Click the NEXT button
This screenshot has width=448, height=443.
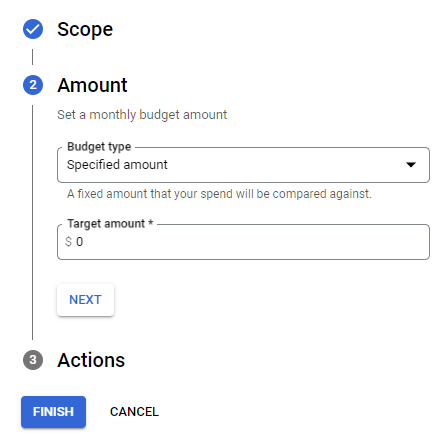pyautogui.click(x=85, y=300)
